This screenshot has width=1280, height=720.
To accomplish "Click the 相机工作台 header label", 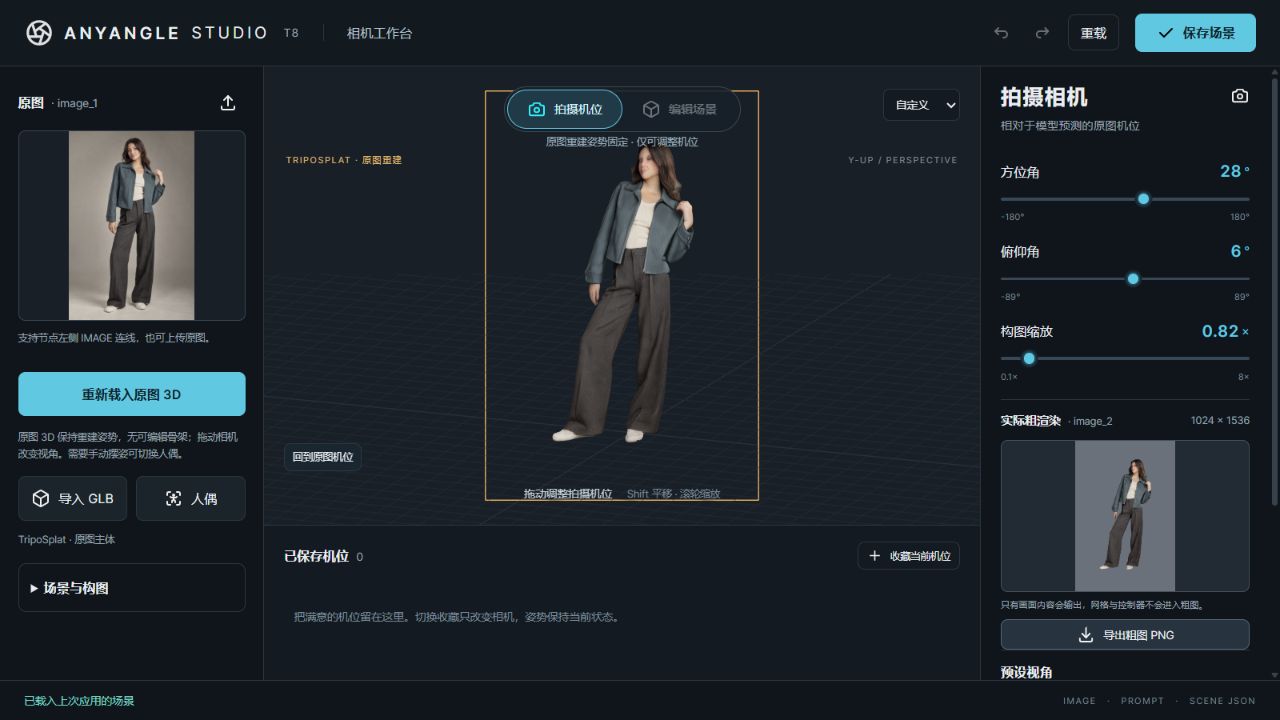I will [379, 33].
